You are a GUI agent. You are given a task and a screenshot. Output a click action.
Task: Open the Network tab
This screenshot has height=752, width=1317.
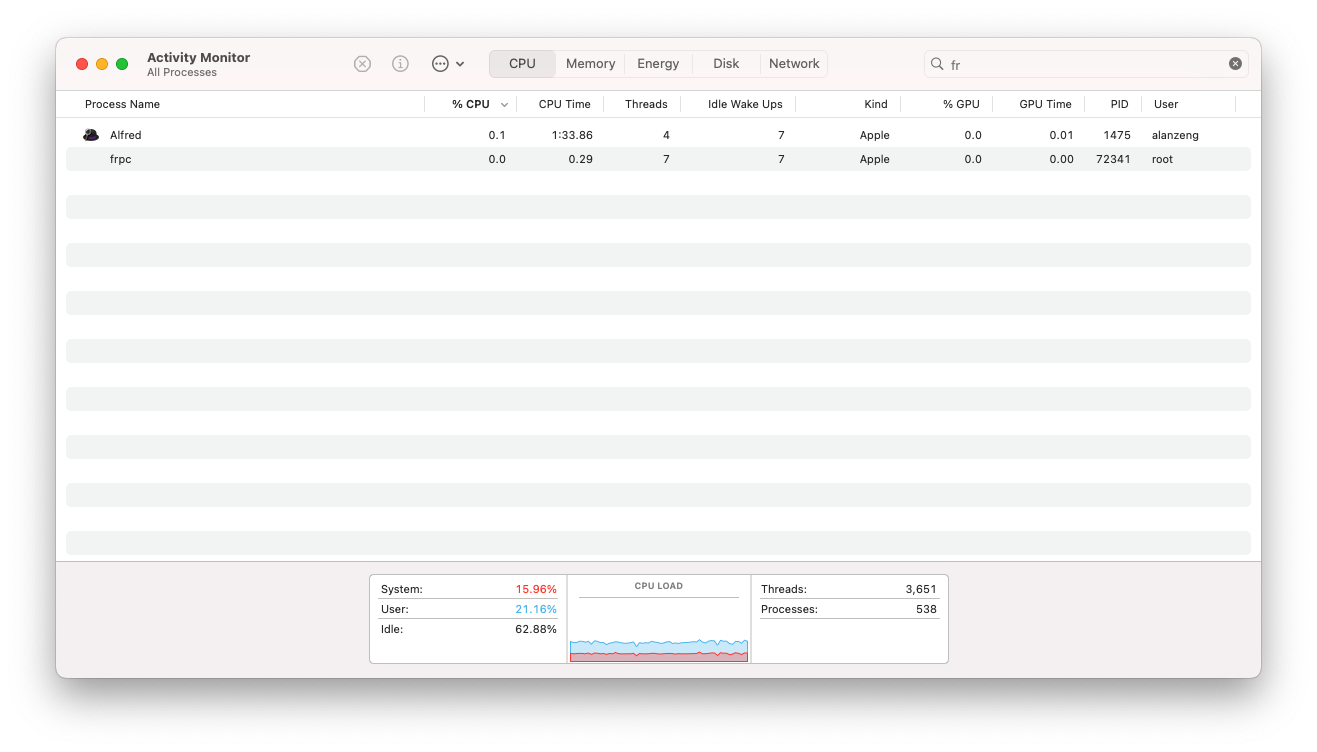coord(794,64)
